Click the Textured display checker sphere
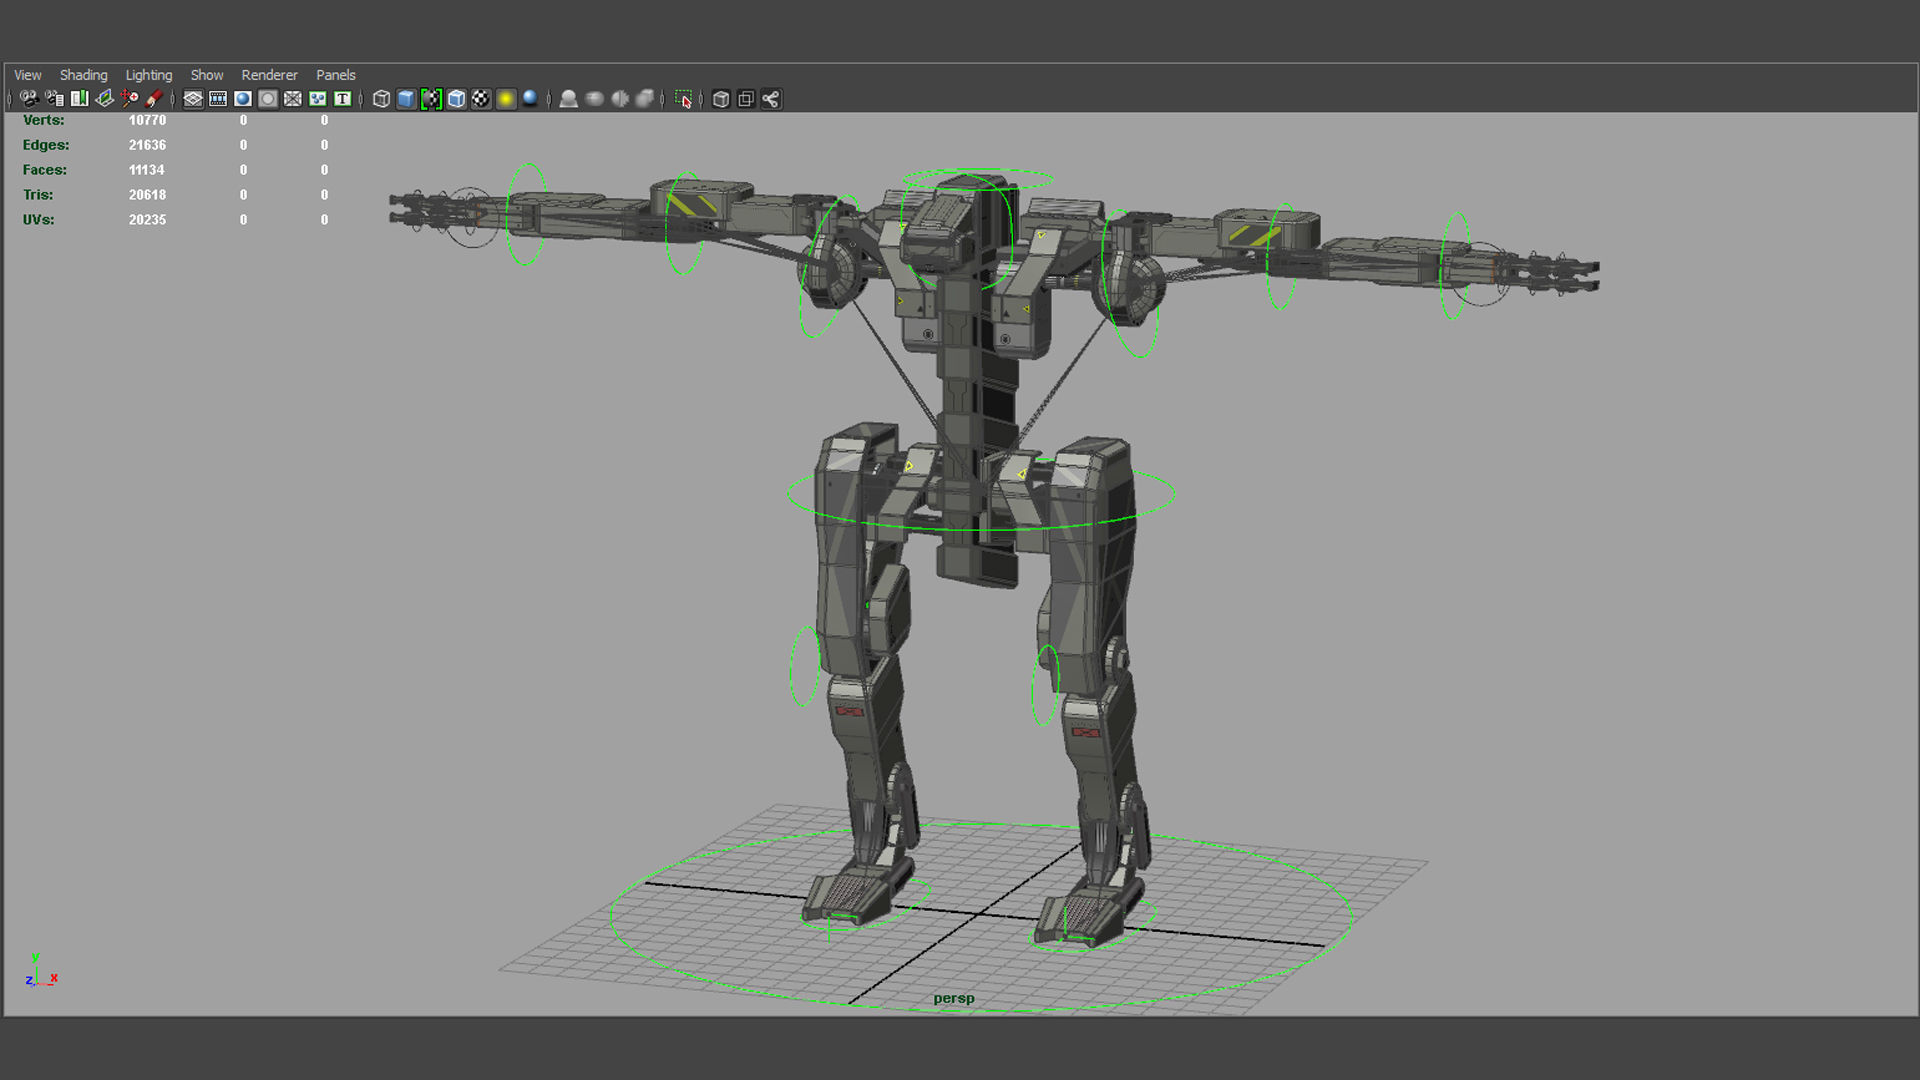Image resolution: width=1920 pixels, height=1080 pixels. coord(481,99)
